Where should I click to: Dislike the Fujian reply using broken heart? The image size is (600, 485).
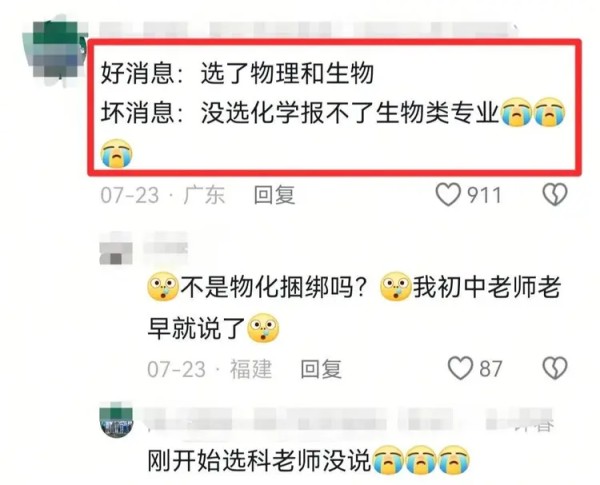(x=555, y=369)
